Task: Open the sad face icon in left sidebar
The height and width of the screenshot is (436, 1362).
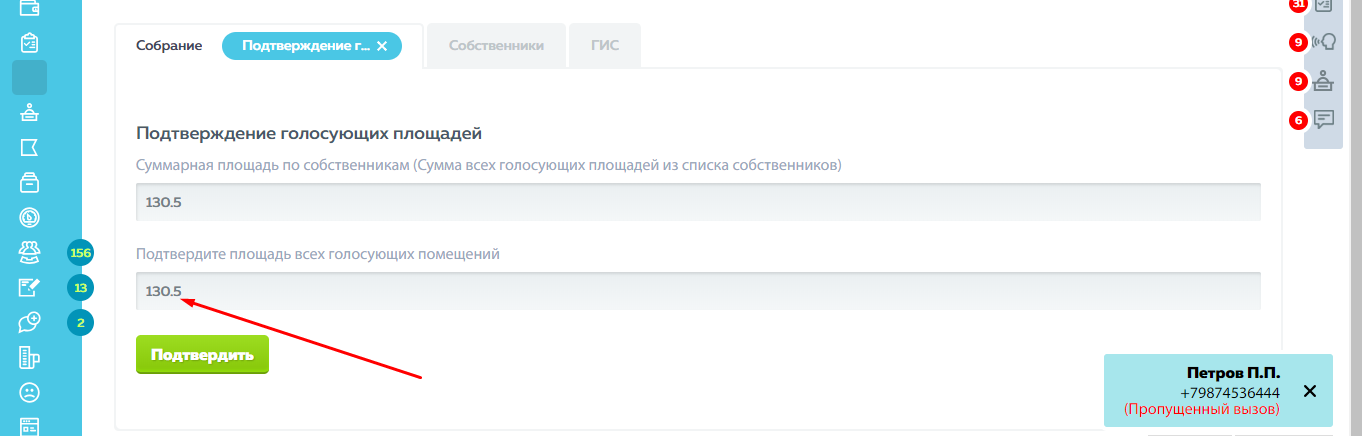Action: click(29, 391)
